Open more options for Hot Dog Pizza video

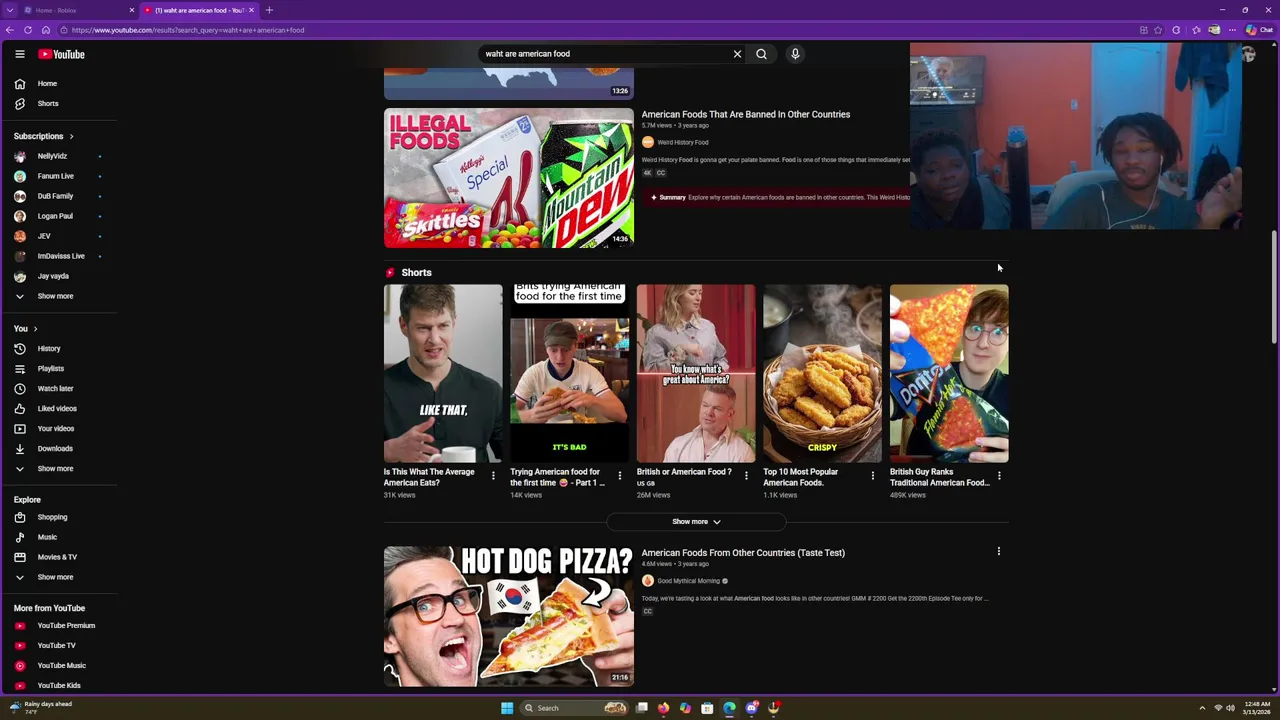point(998,552)
